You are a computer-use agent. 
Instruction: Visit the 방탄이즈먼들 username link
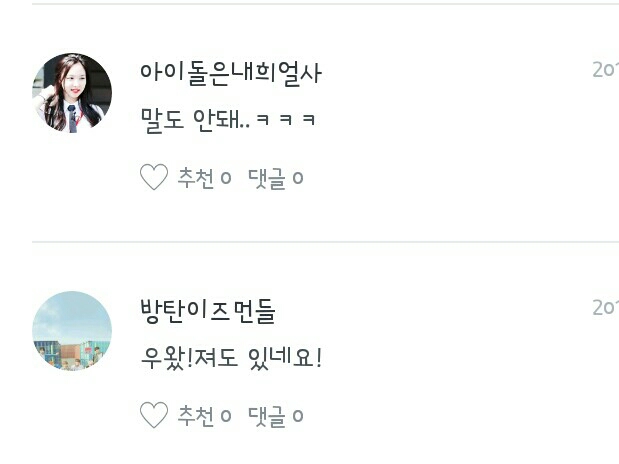[208, 312]
